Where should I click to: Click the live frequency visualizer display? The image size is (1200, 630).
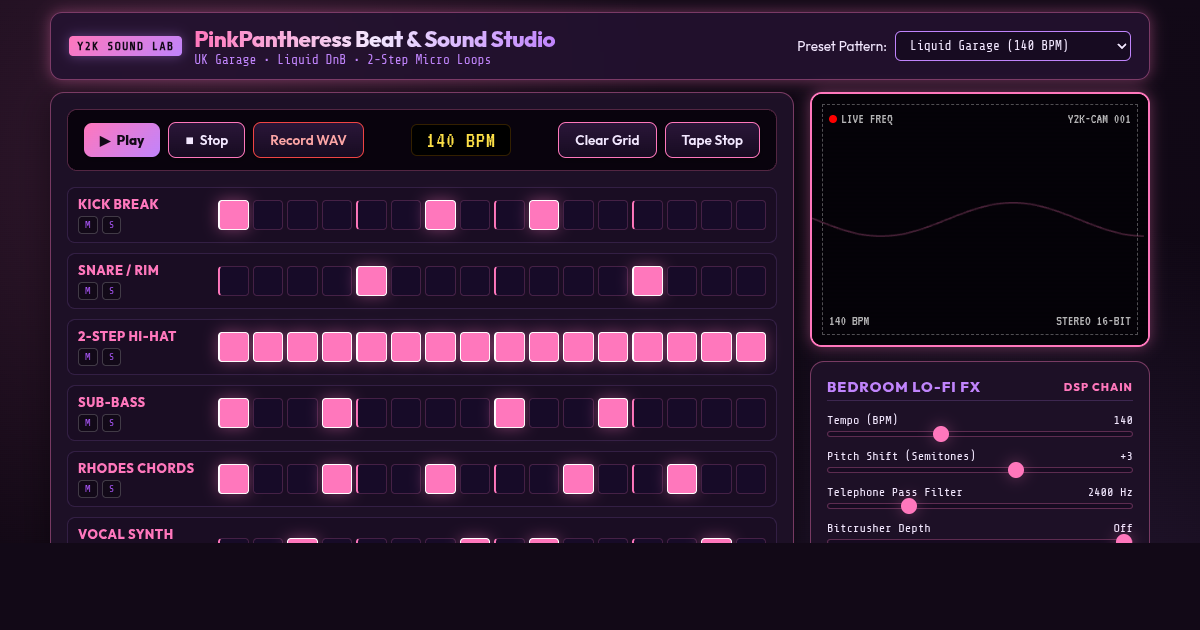[x=980, y=220]
